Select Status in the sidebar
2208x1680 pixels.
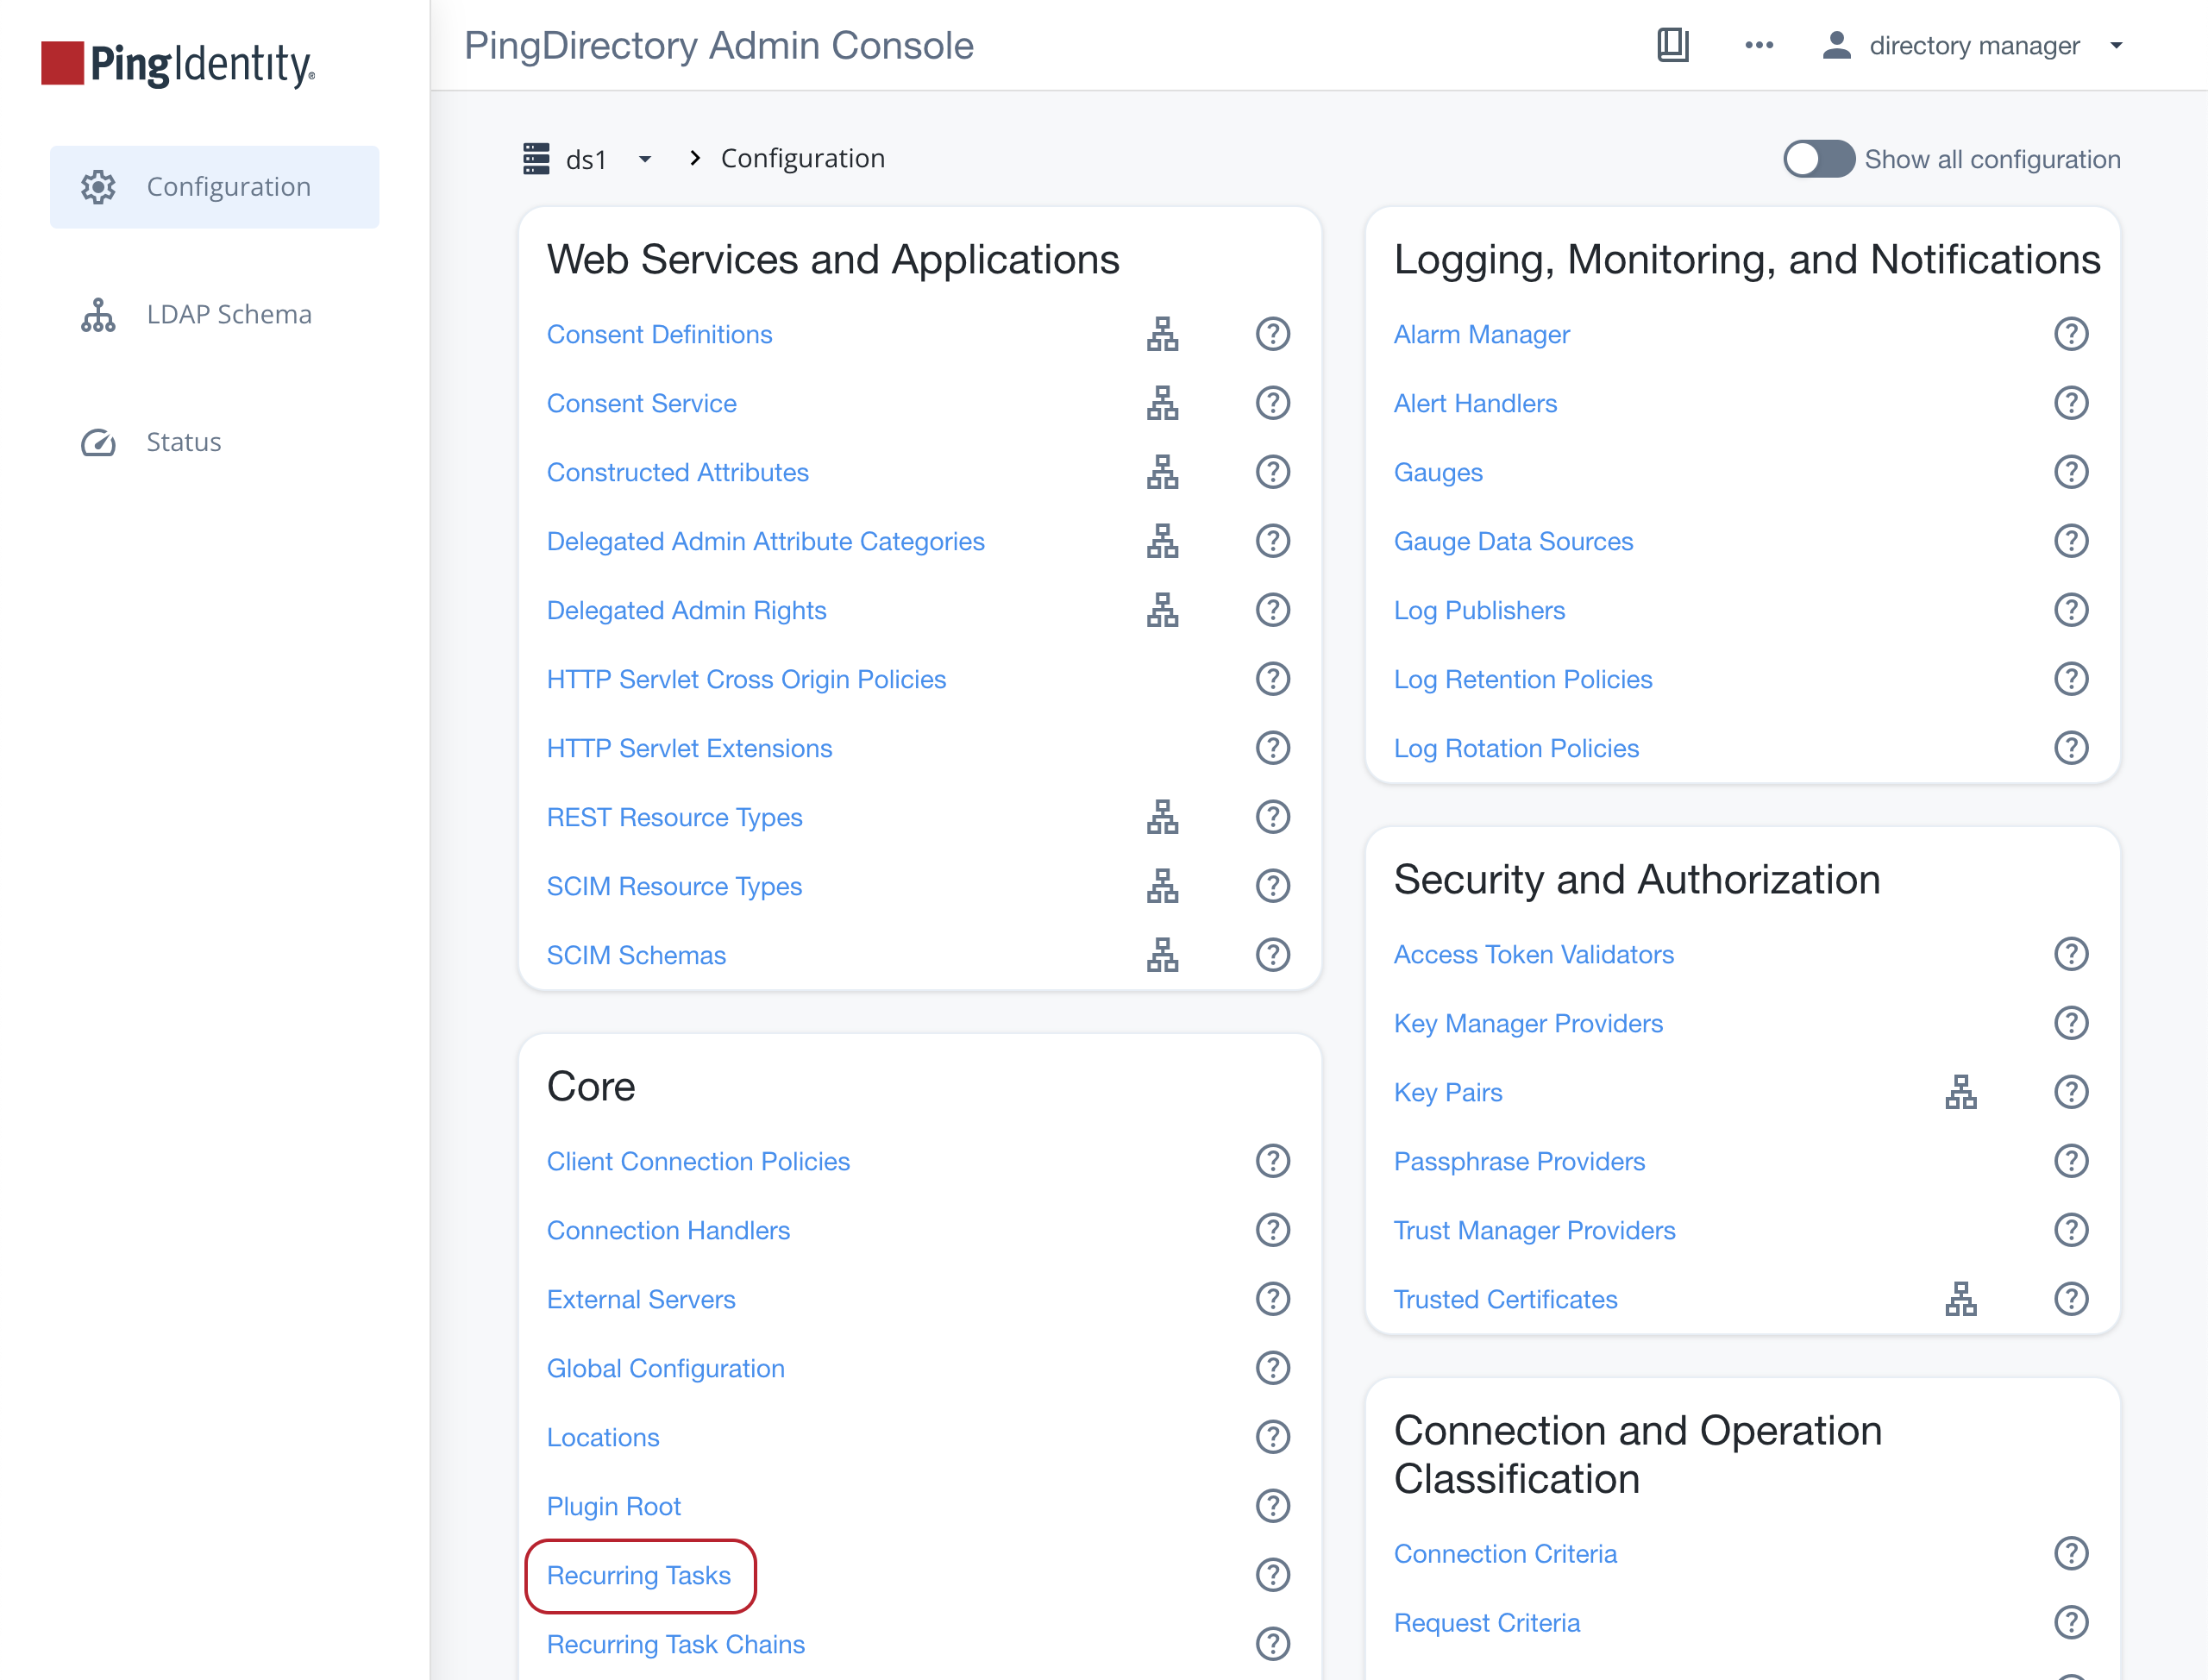click(x=183, y=441)
